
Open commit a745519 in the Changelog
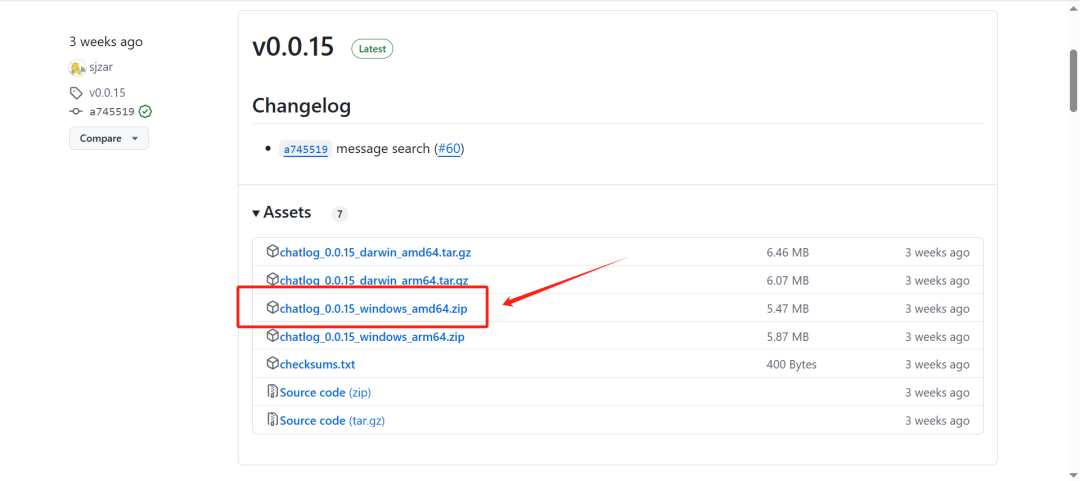[306, 150]
